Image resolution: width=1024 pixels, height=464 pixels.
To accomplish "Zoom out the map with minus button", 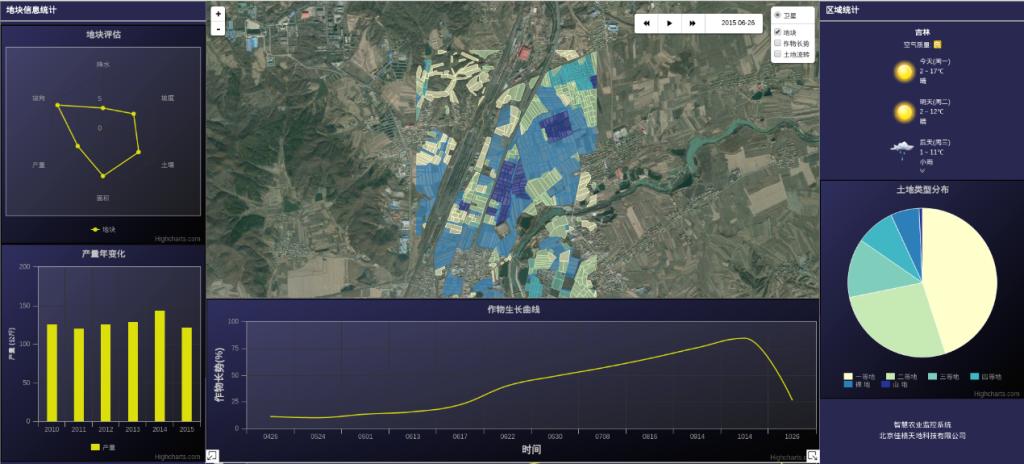I will click(x=218, y=29).
